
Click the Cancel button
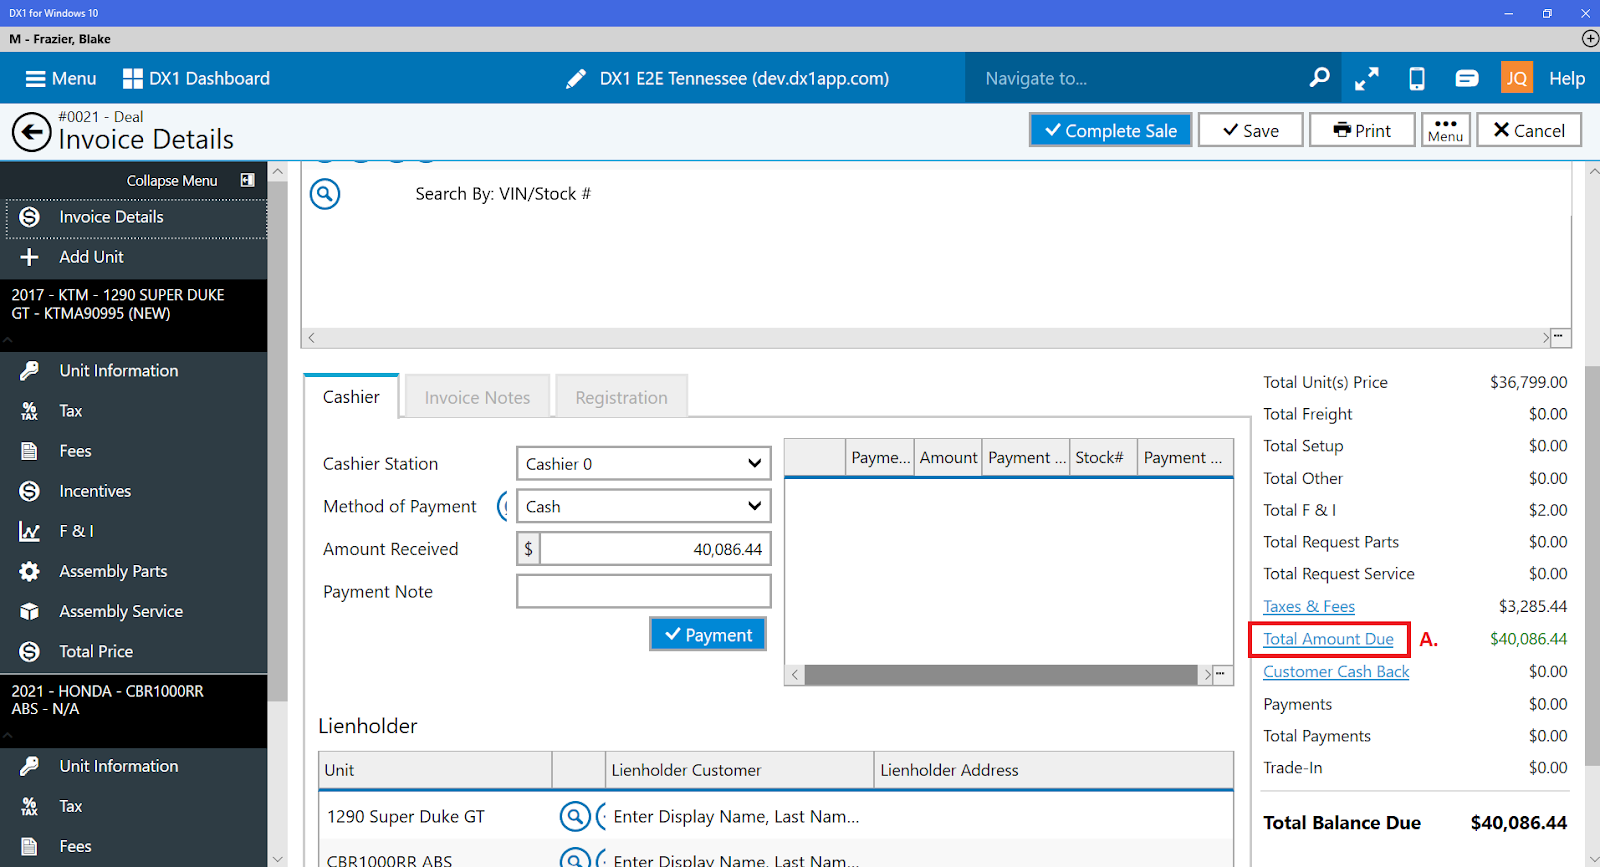[1528, 130]
